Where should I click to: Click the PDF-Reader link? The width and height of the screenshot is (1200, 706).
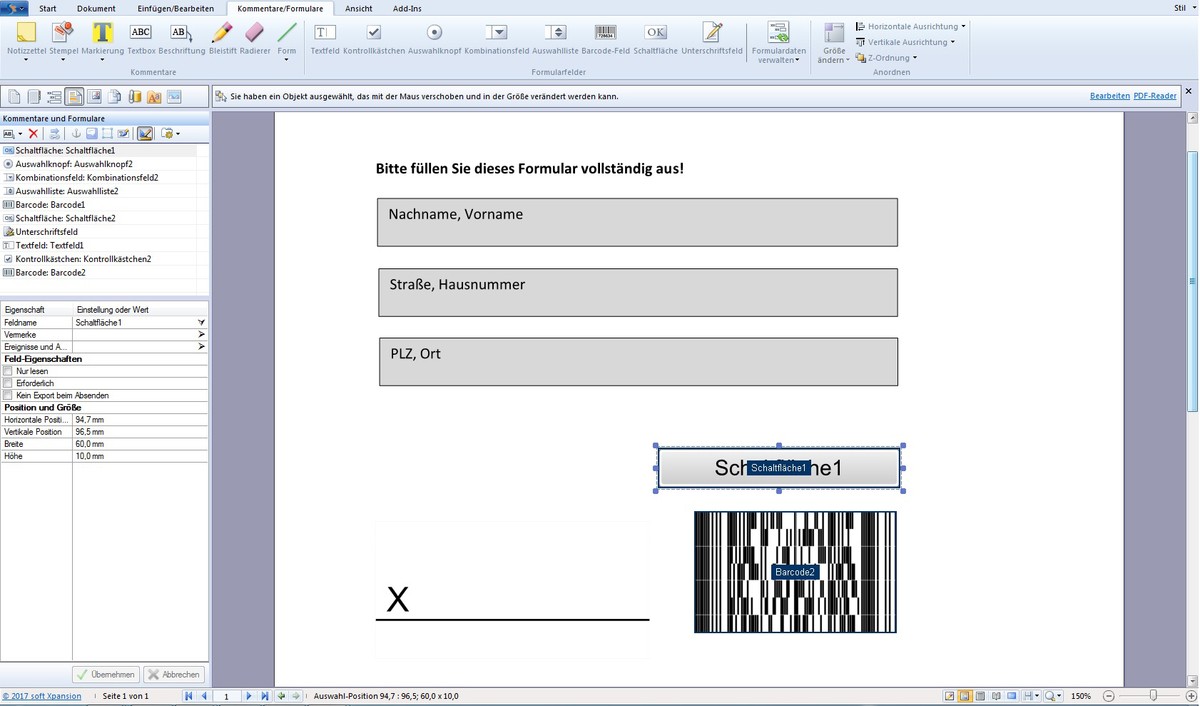tap(1155, 96)
